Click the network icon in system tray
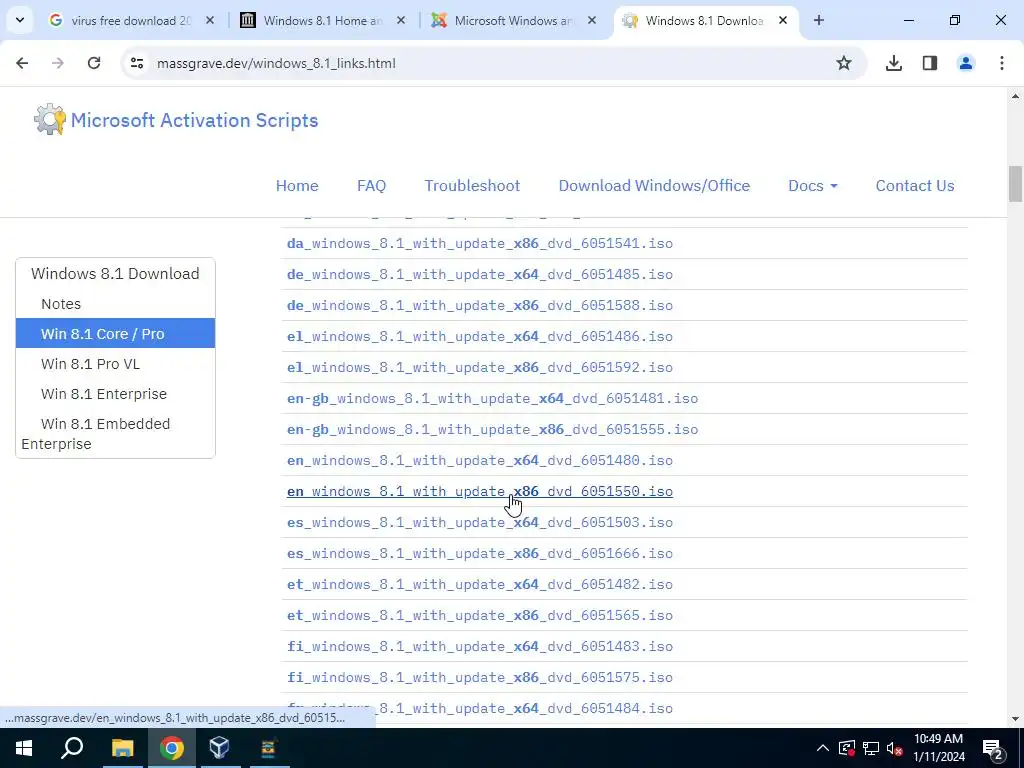 tap(871, 748)
